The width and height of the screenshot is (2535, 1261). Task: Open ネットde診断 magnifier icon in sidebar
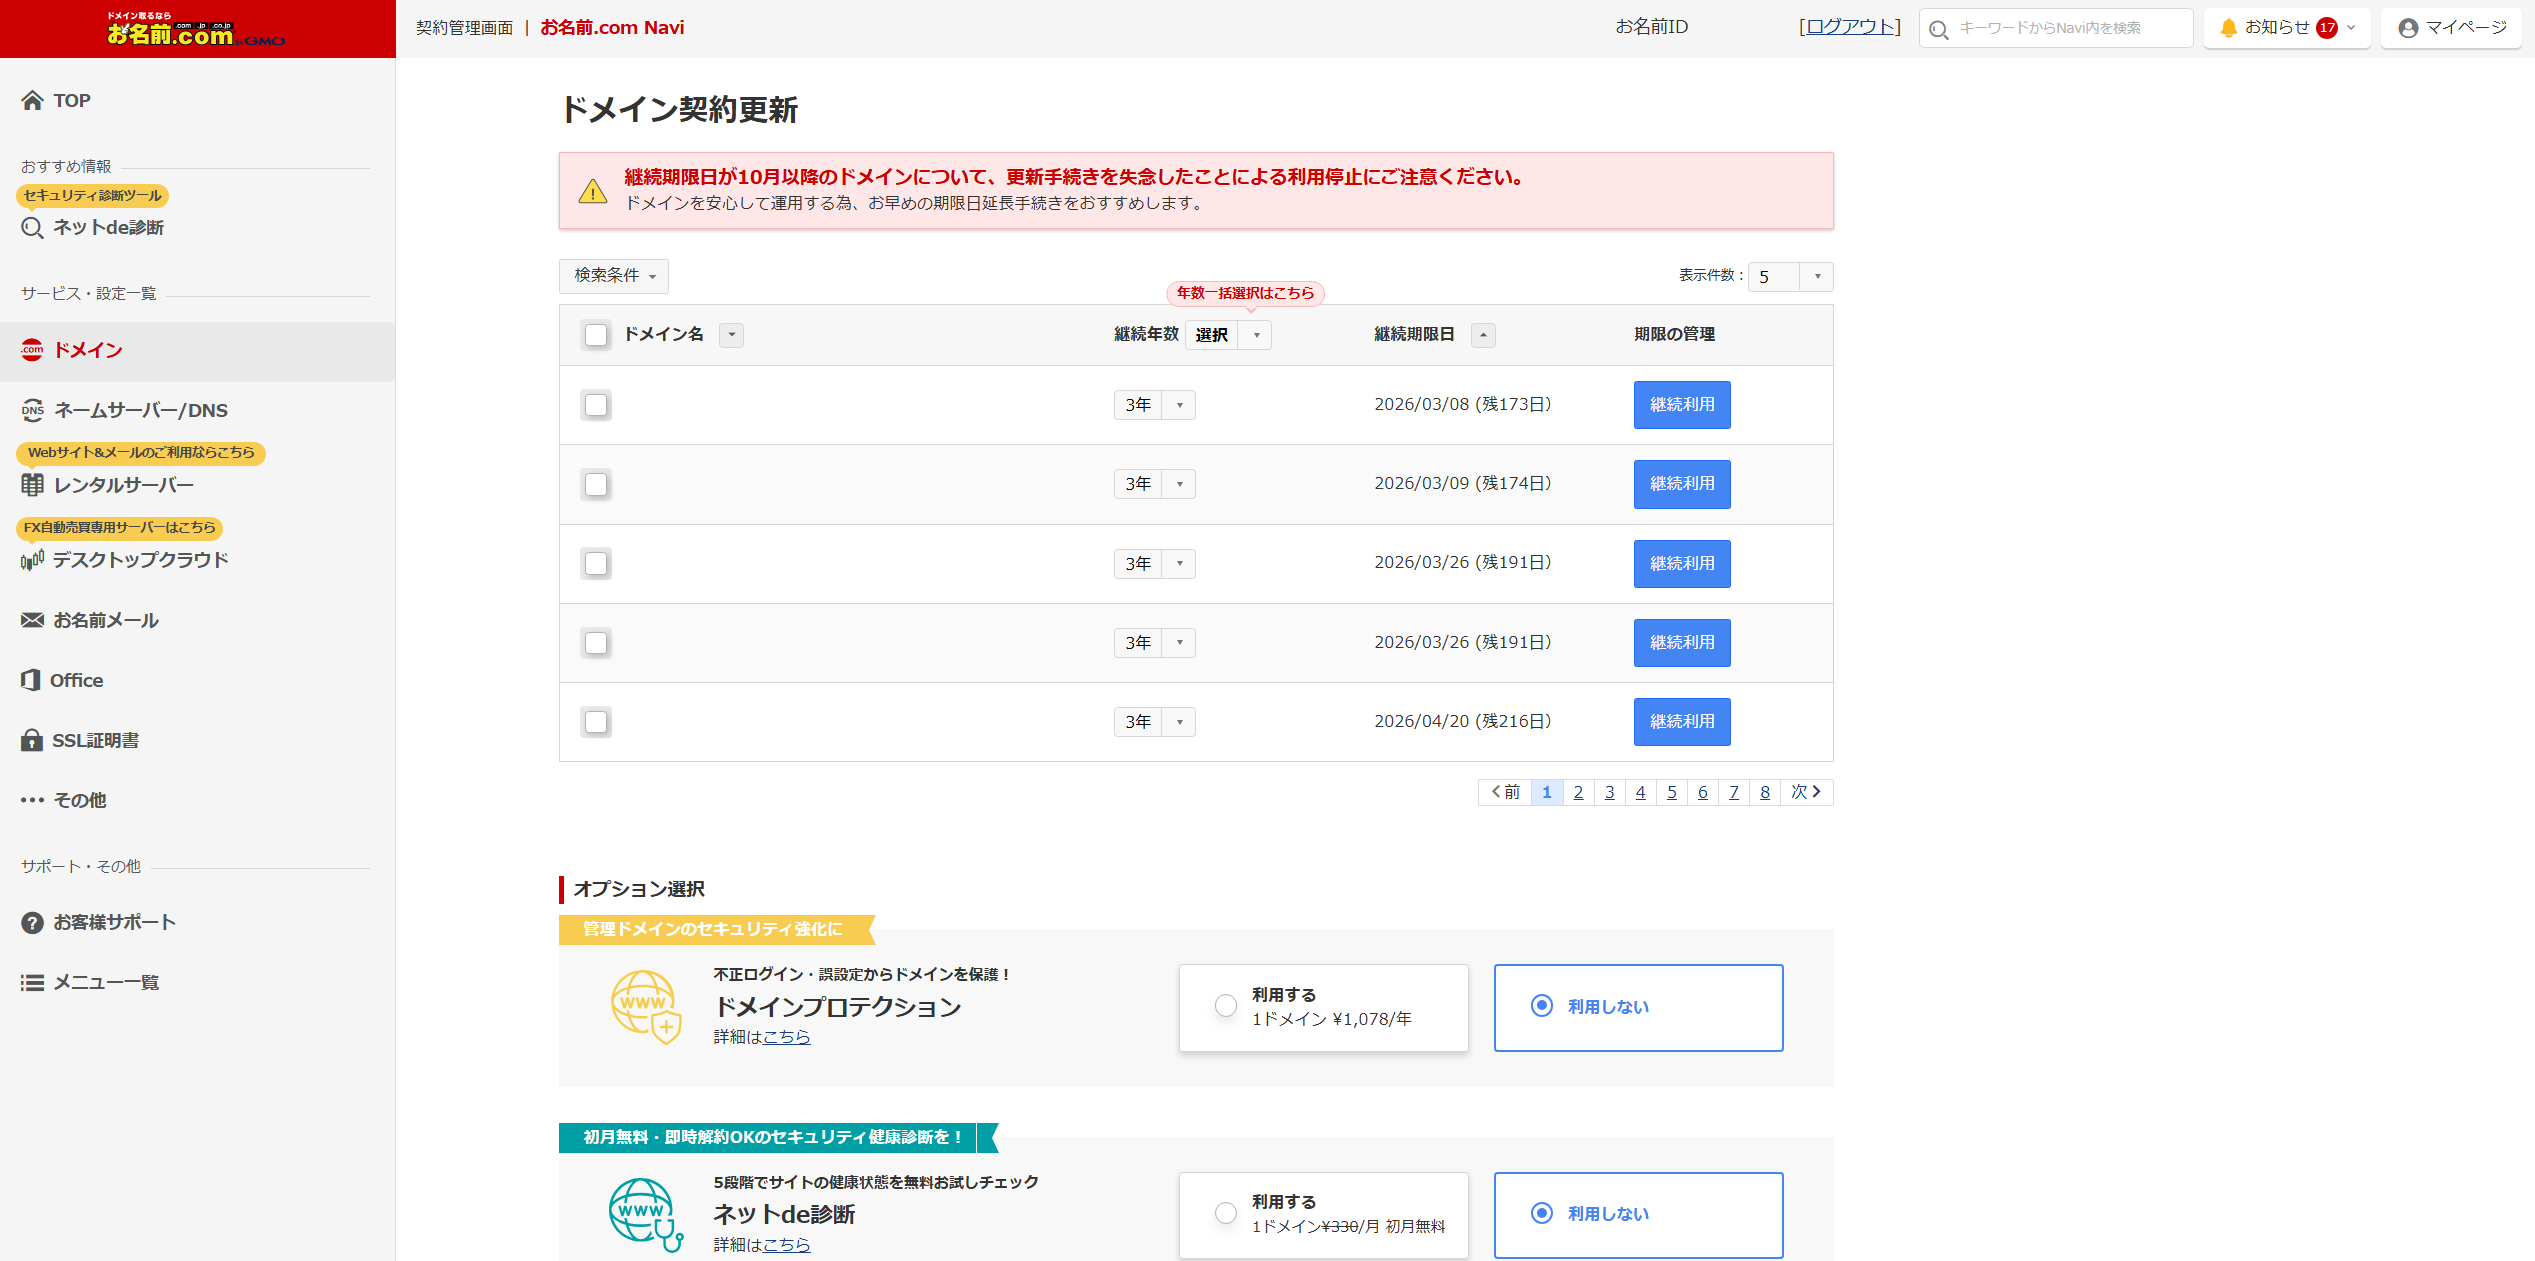point(33,228)
